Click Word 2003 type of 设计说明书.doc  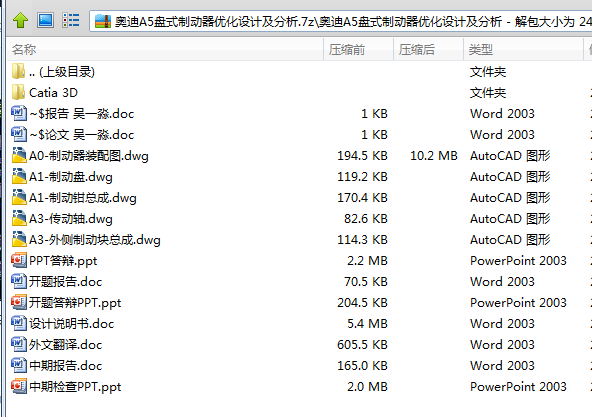click(x=502, y=324)
